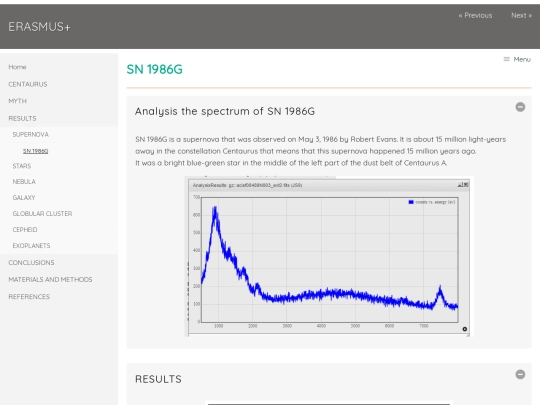Click the spectrum chart image
540x405 pixels.
[x=329, y=256]
